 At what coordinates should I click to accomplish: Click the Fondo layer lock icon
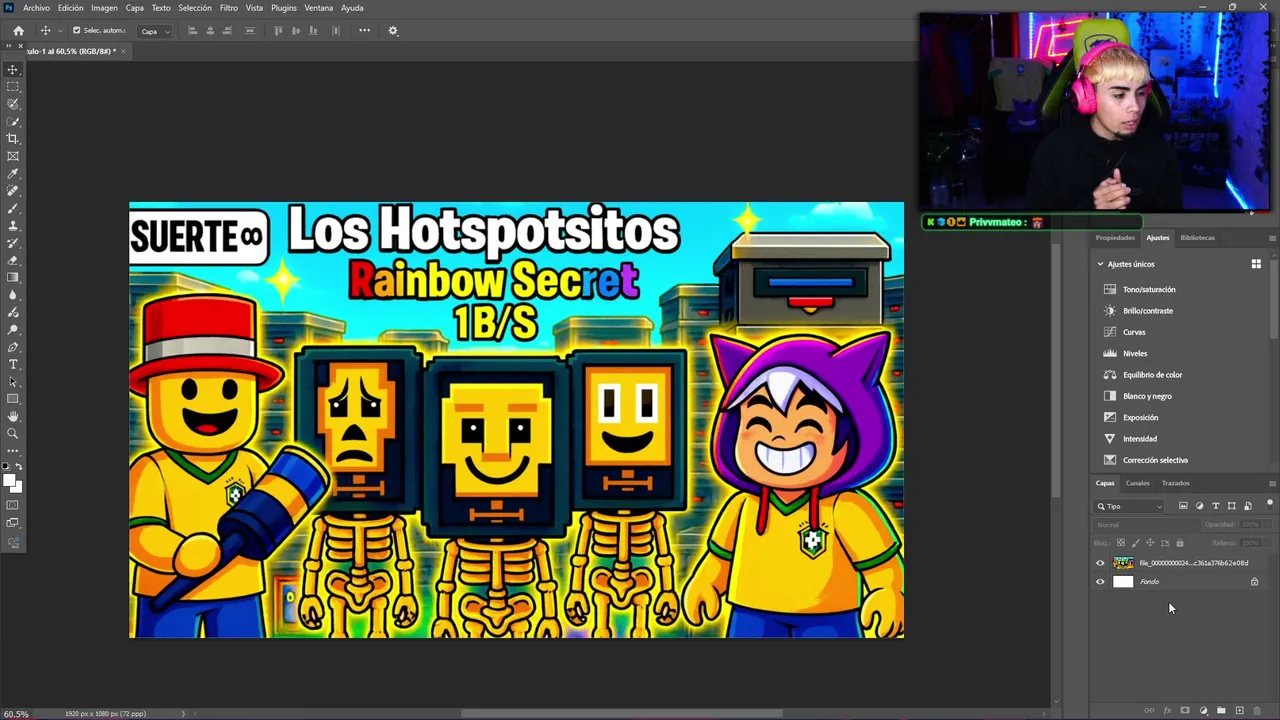(1254, 582)
